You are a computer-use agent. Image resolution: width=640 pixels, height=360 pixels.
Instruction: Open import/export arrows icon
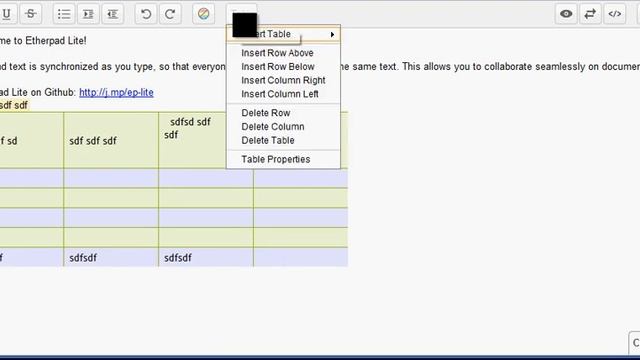click(x=590, y=14)
